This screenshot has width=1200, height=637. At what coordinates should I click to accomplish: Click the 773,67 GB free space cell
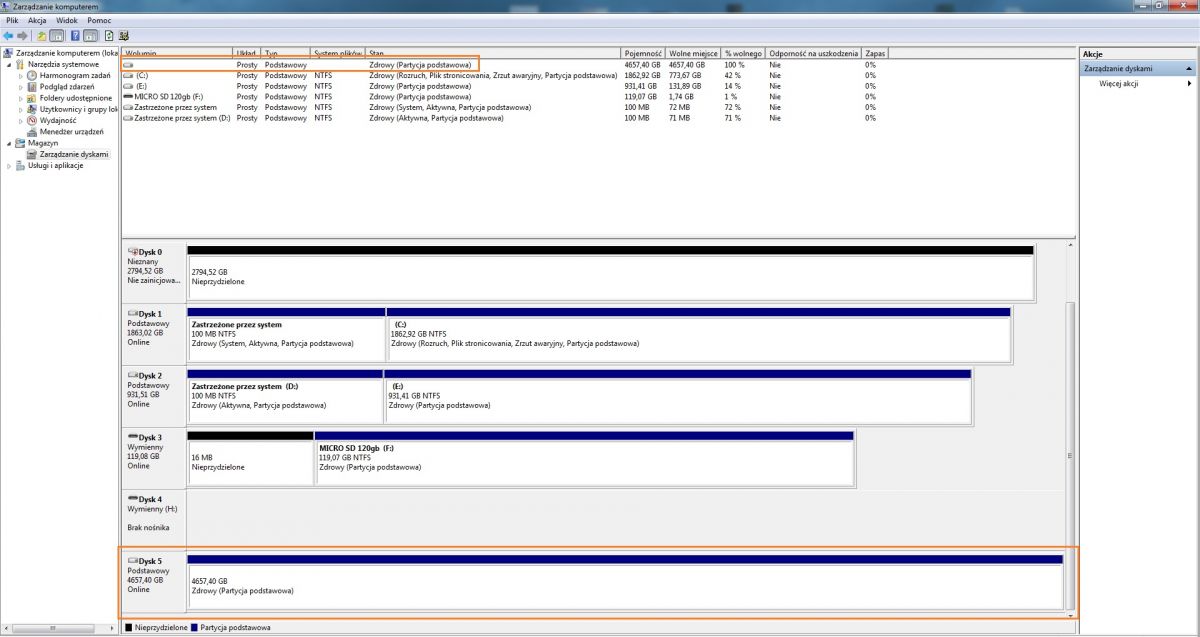pos(685,75)
